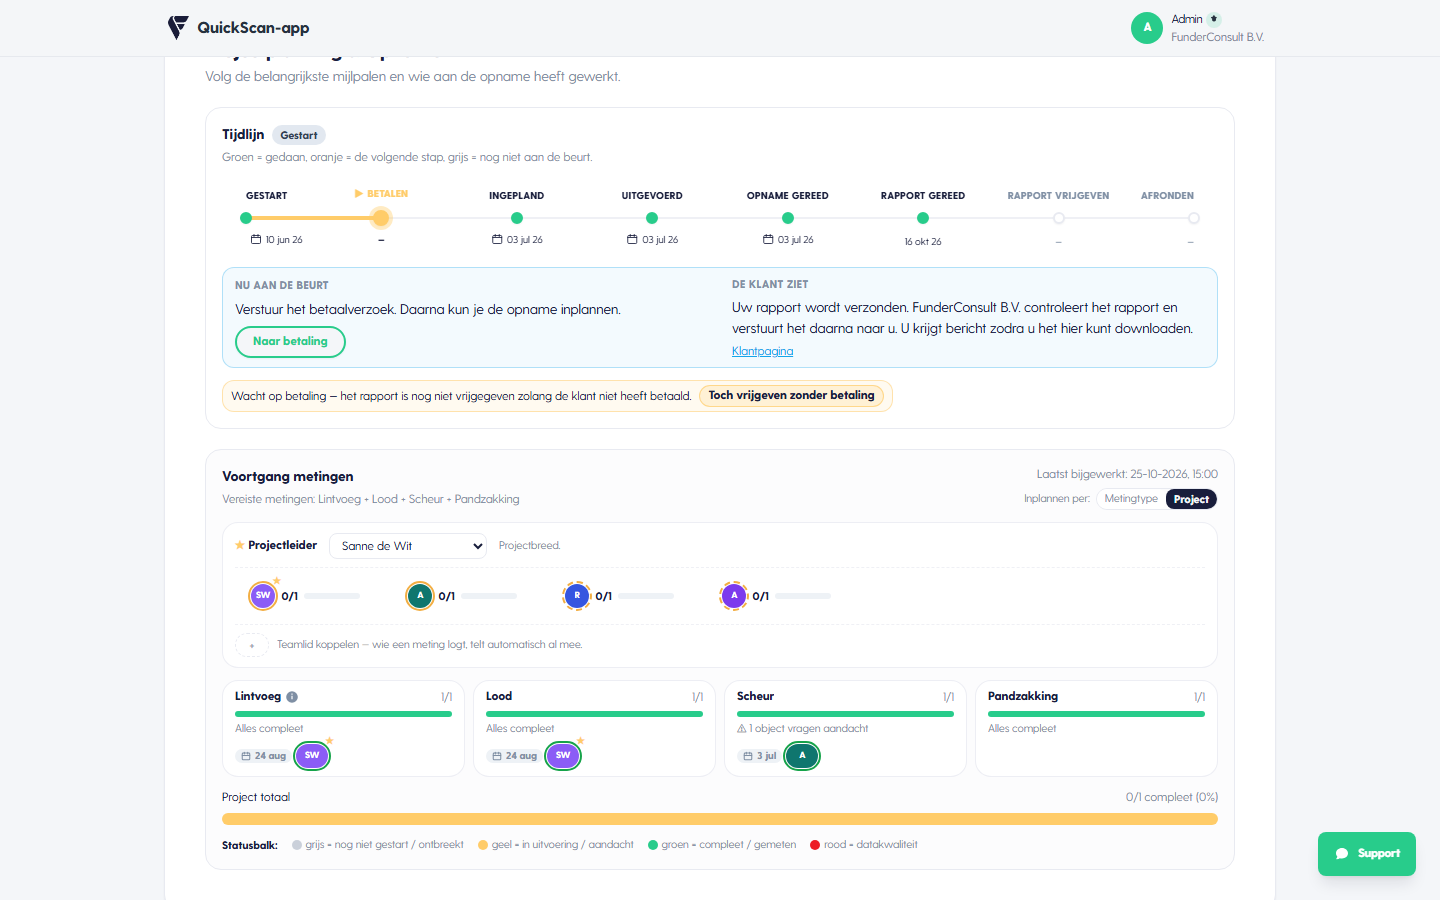Click the QuickScan-app logo icon
Screen dimensions: 1440x900
[178, 27]
